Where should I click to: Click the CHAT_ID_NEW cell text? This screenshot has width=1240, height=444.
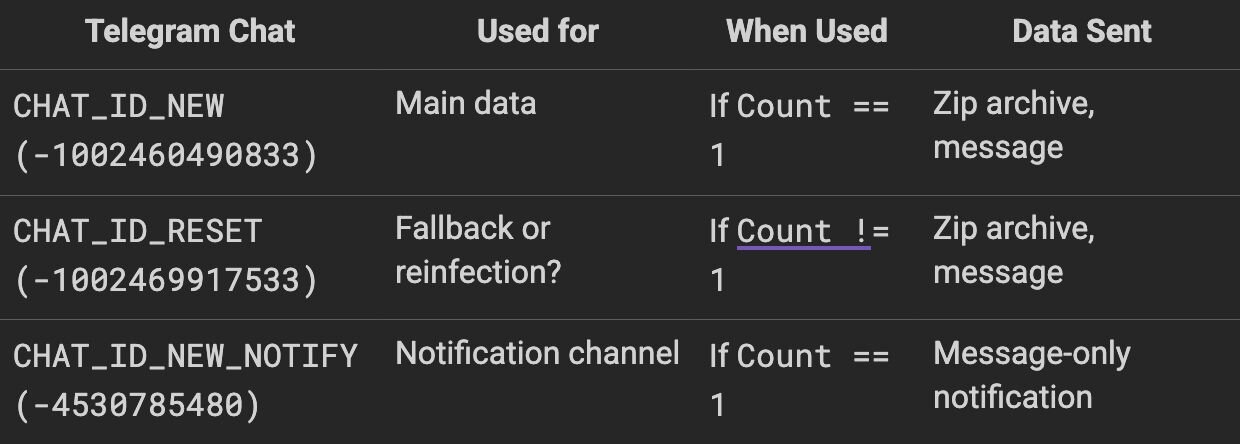pos(119,106)
